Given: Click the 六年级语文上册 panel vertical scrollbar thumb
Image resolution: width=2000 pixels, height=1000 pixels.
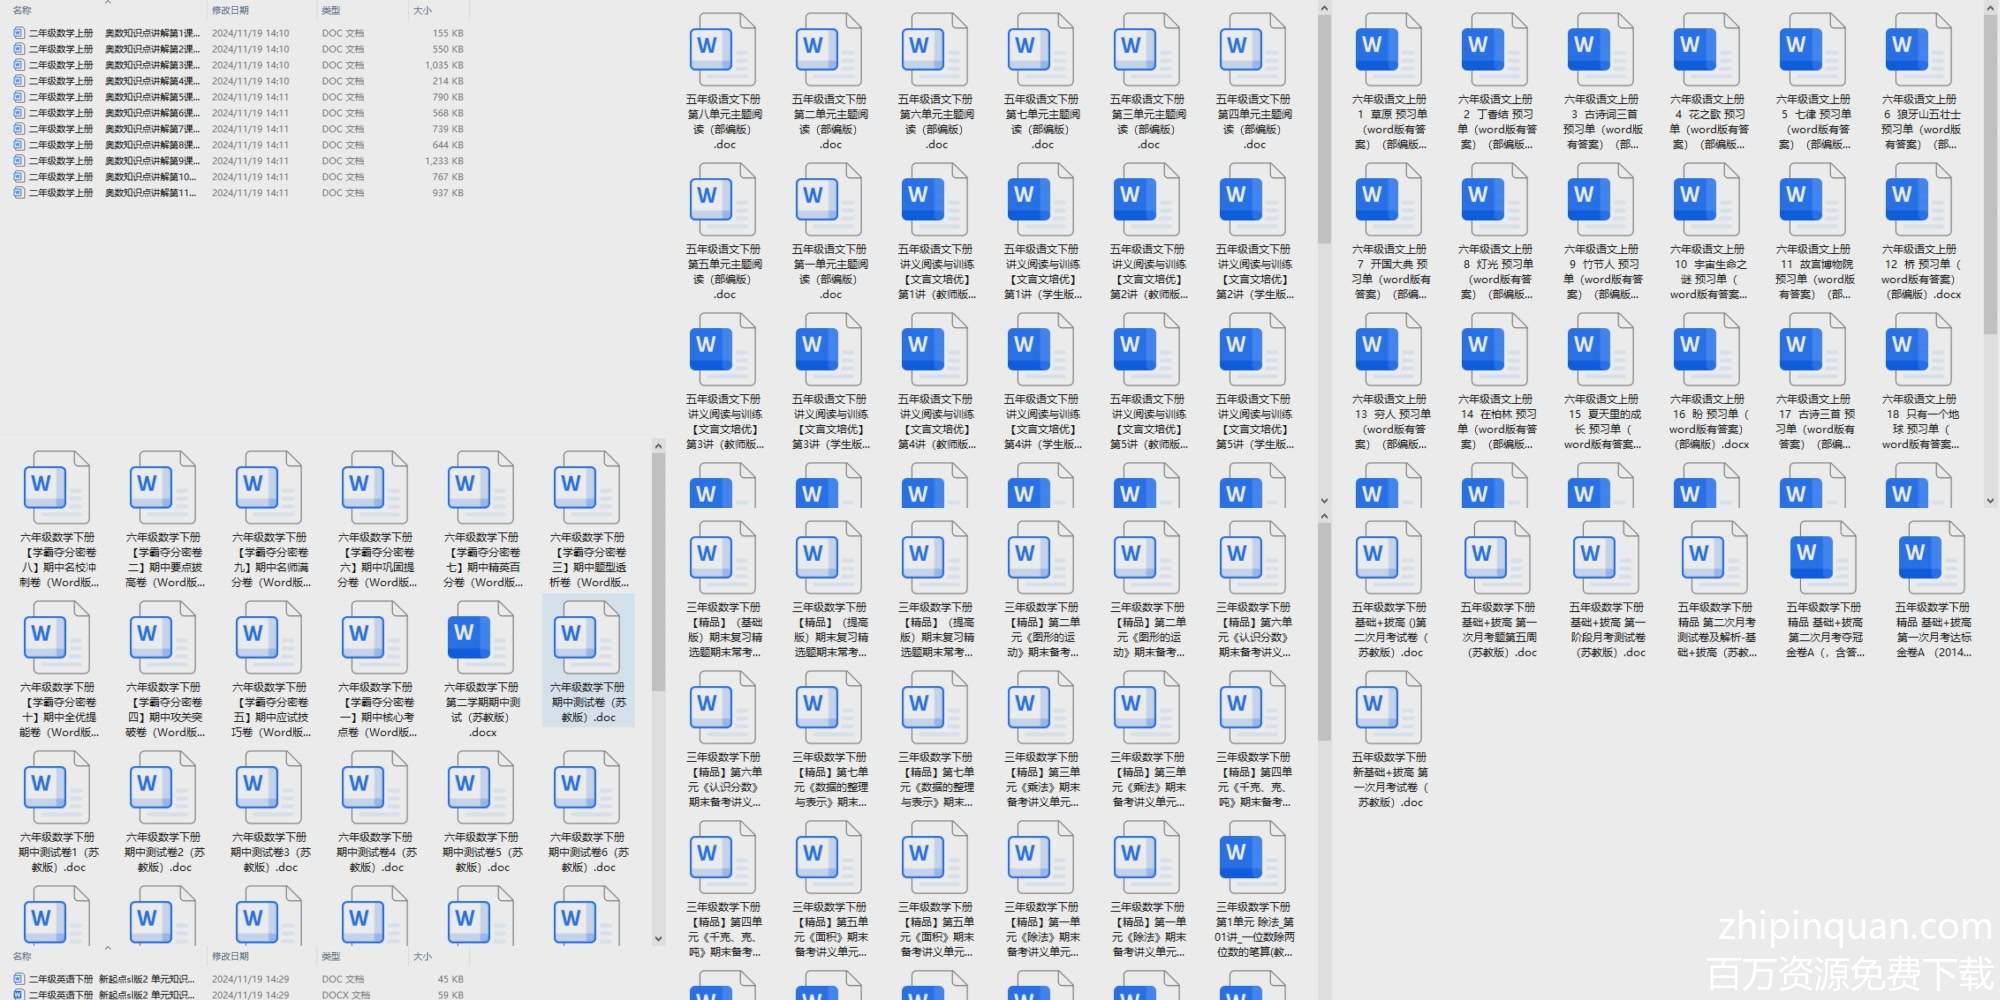Looking at the screenshot, I should [1990, 175].
